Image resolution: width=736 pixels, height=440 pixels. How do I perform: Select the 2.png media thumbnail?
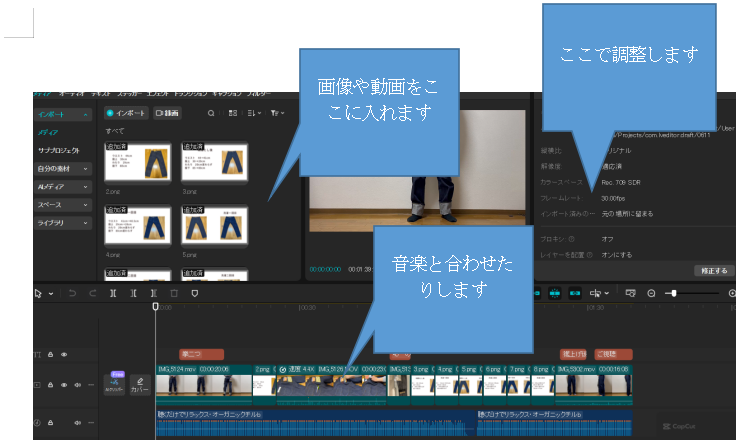pos(138,162)
